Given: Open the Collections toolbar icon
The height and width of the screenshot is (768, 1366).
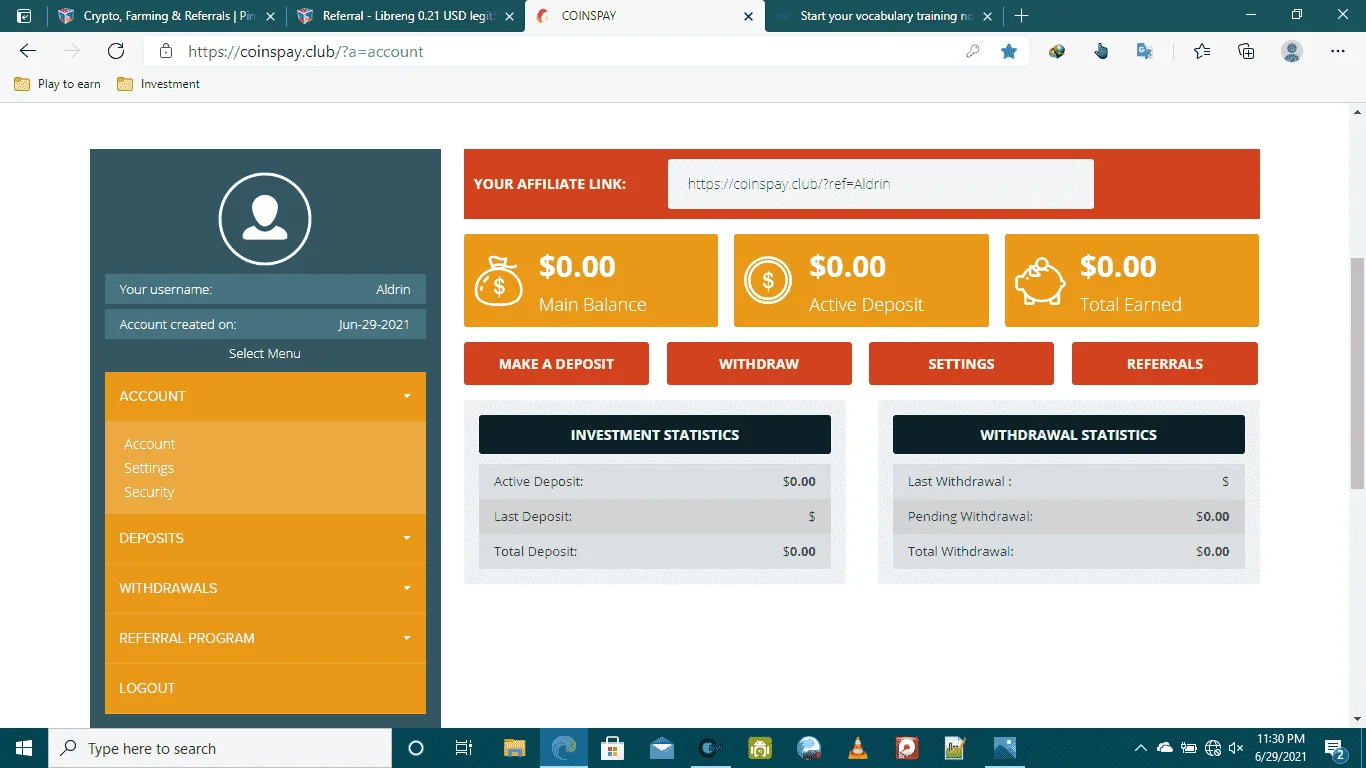Looking at the screenshot, I should point(1246,51).
